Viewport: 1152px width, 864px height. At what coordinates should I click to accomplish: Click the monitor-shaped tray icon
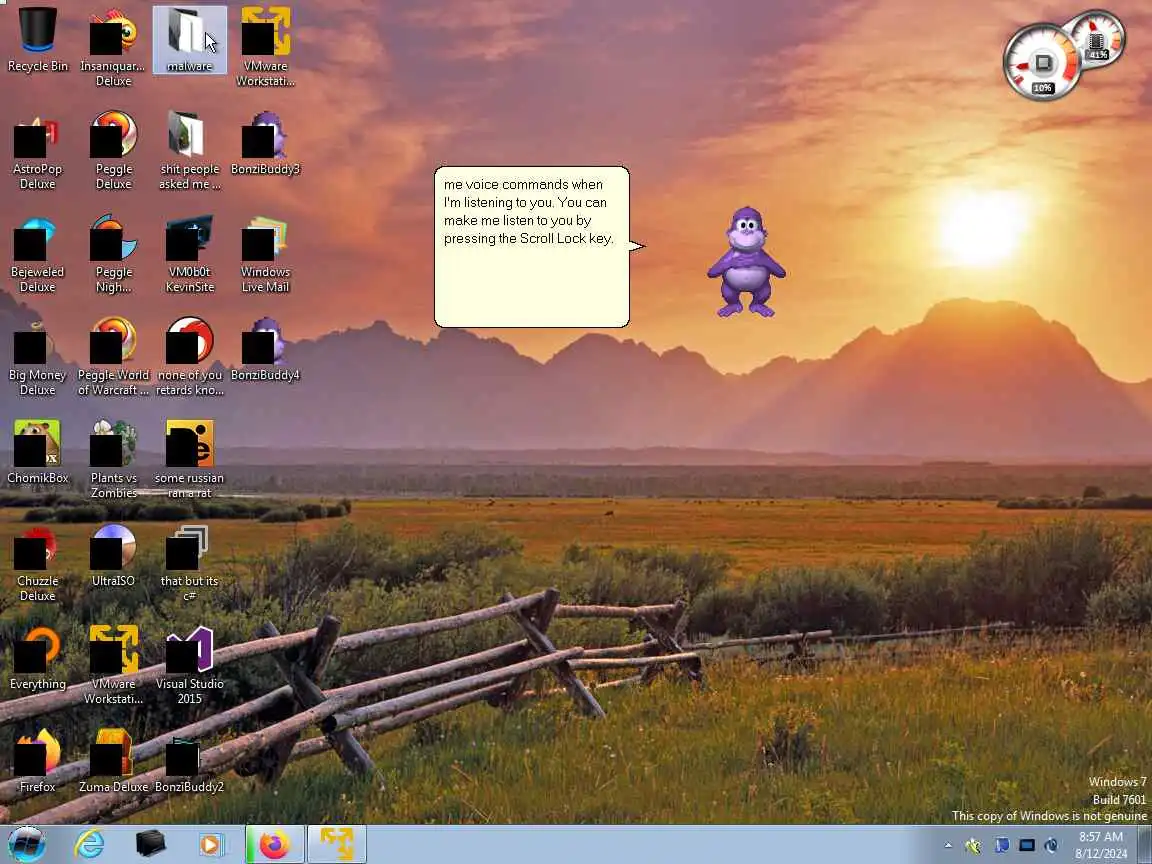click(1026, 846)
